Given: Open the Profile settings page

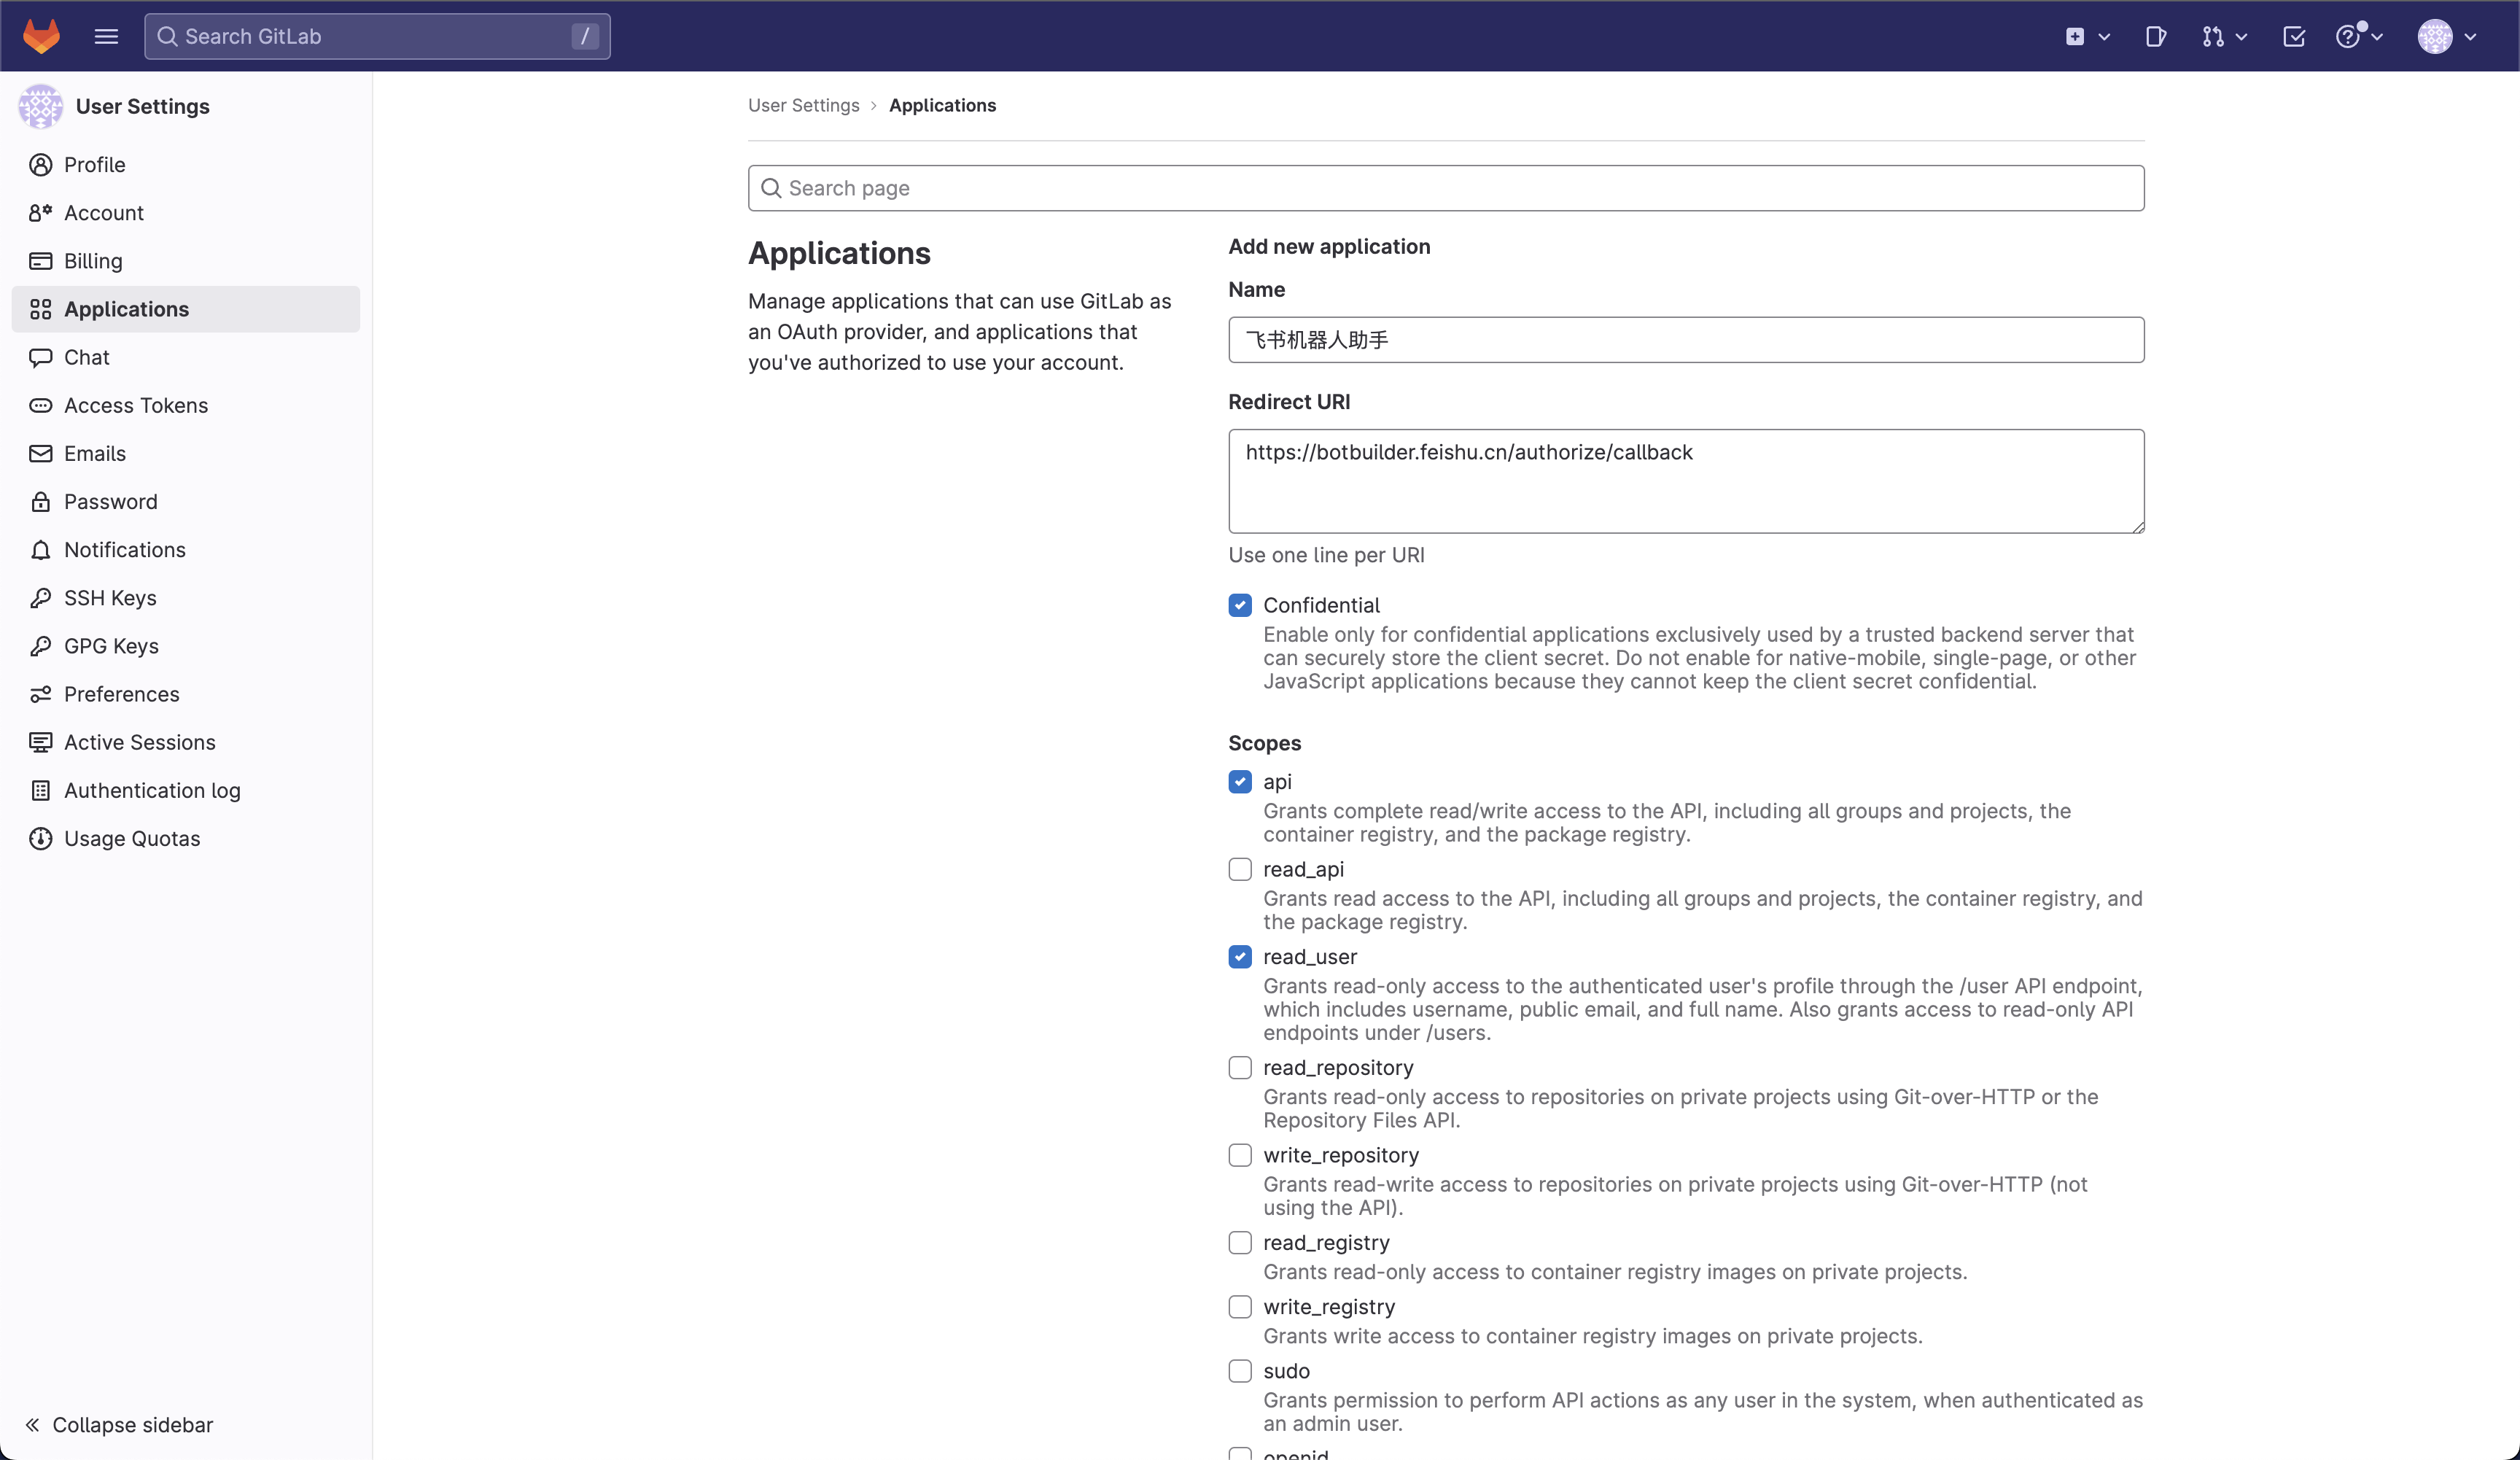Looking at the screenshot, I should tap(185, 165).
